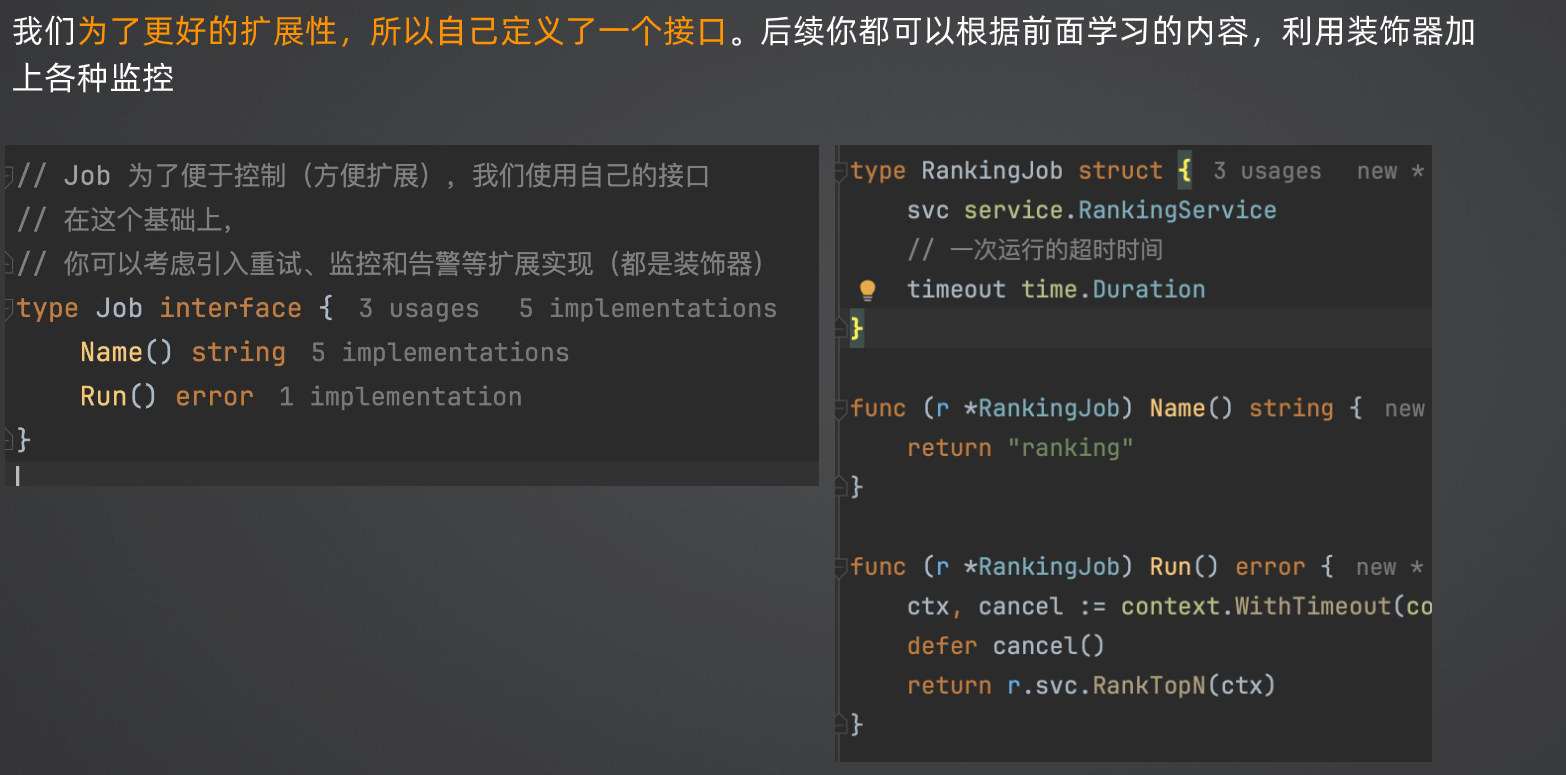
Task: Click the yellow lightbulb intention icon beside timeout
Action: coord(867,290)
